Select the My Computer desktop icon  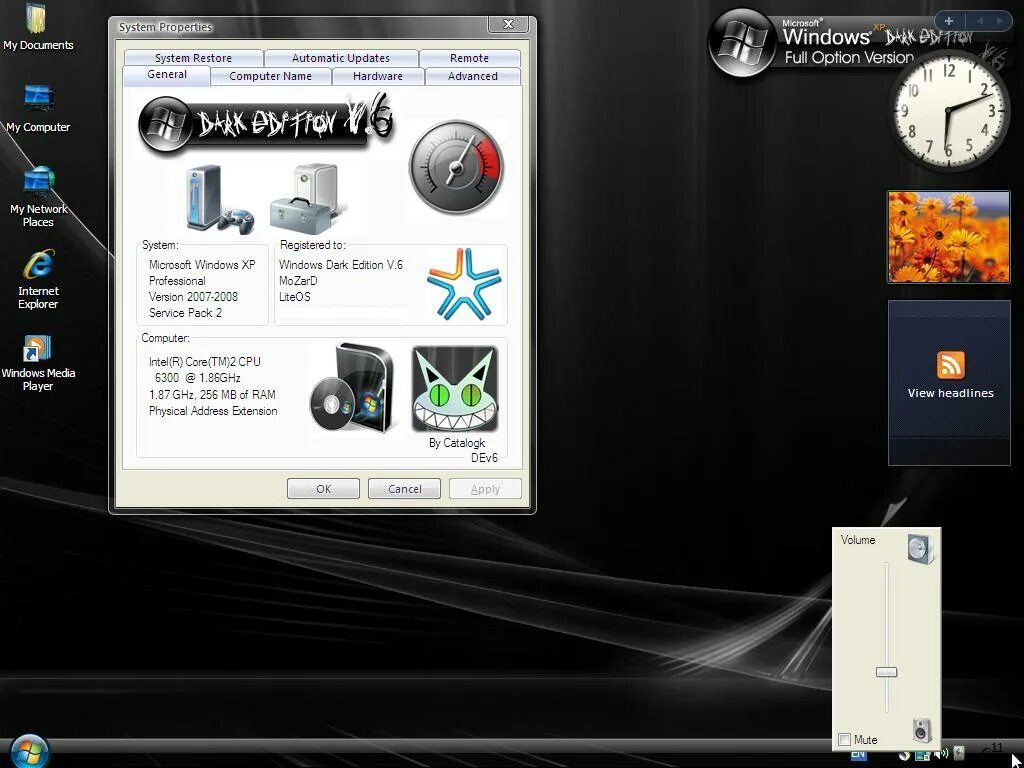tap(38, 108)
